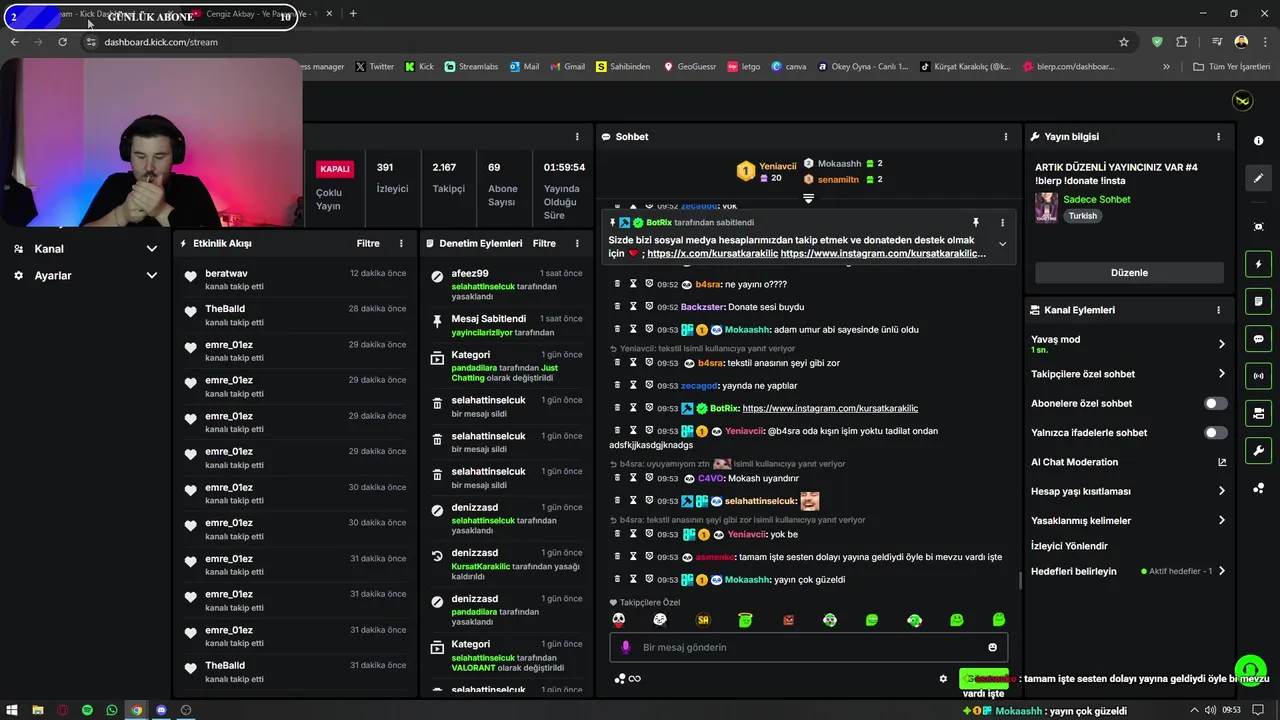Open the Sahibinden bookmark

[622, 67]
